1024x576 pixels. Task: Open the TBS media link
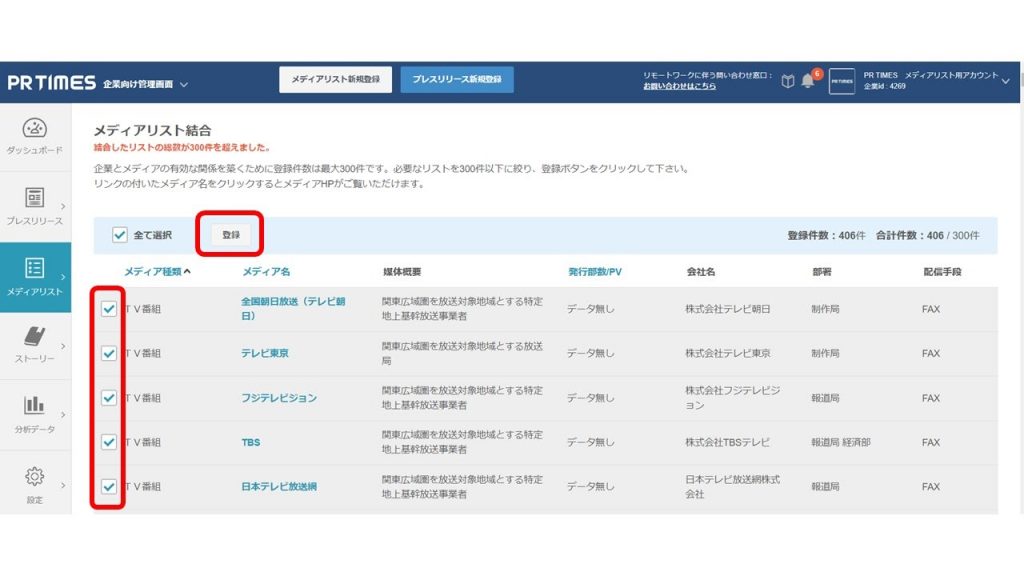tap(251, 442)
